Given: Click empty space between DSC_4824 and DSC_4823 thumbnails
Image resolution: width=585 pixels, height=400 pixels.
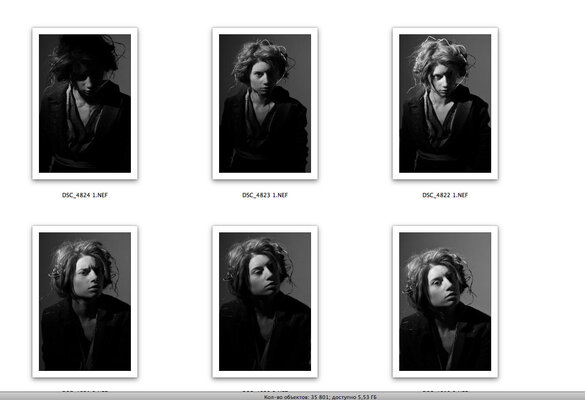Looking at the screenshot, I should click(x=175, y=103).
